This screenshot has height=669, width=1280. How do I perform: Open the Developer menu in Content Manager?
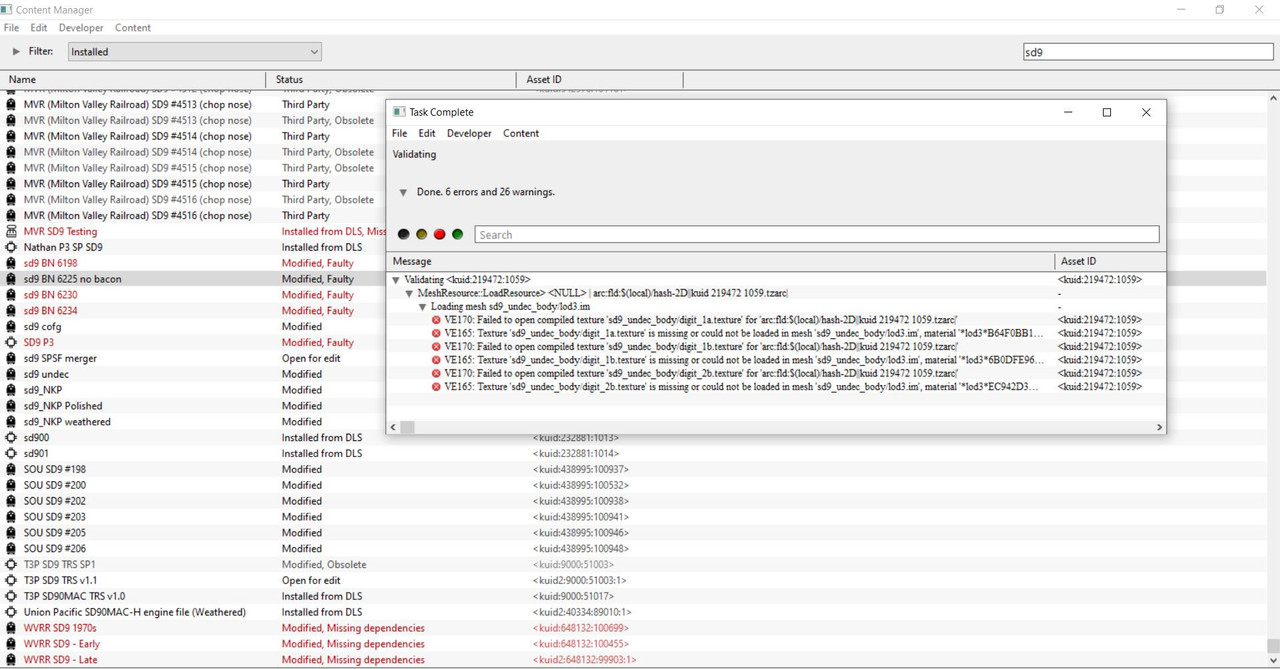81,28
